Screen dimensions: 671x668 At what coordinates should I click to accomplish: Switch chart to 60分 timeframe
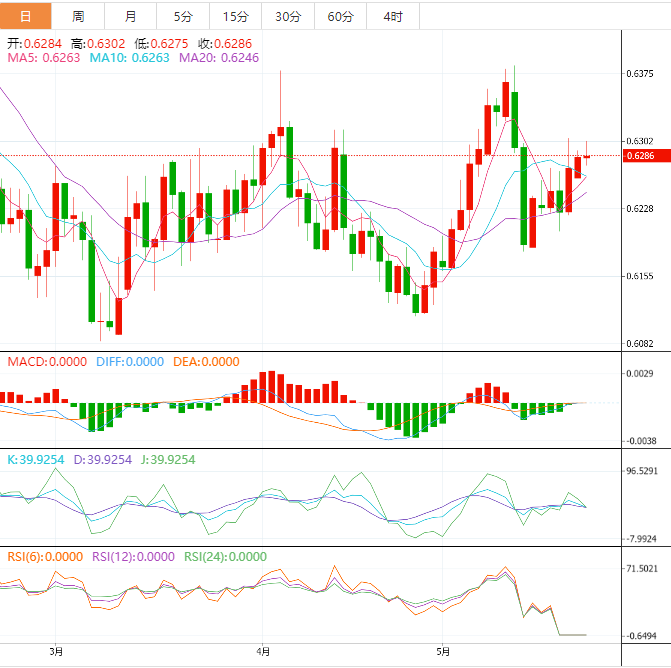click(x=340, y=16)
